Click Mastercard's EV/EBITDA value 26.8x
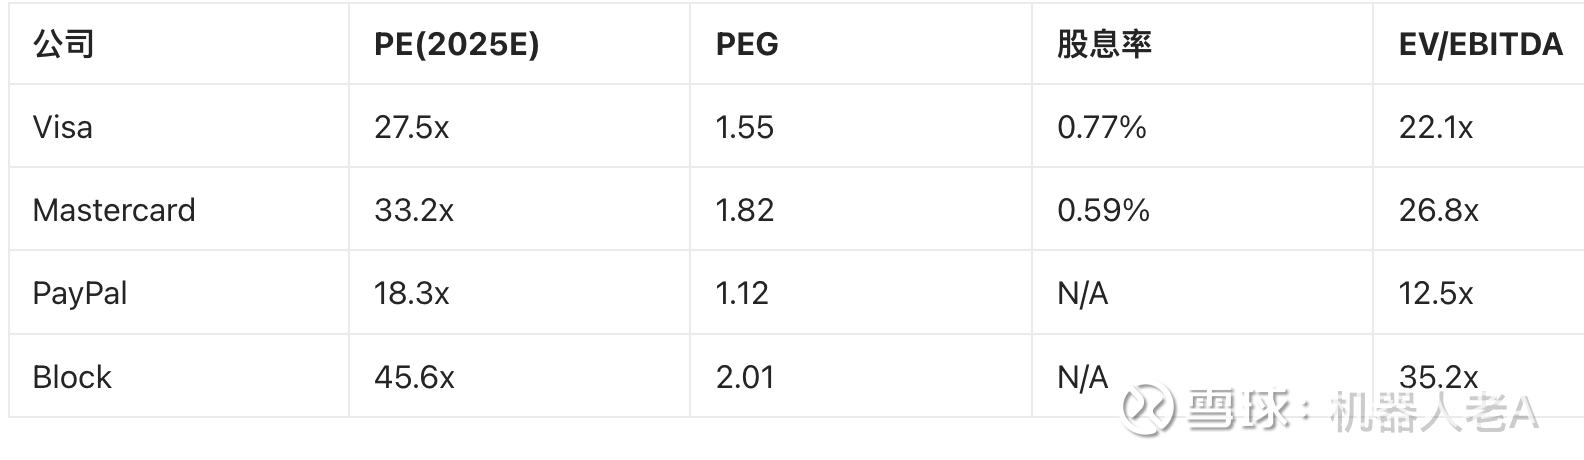 point(1439,210)
